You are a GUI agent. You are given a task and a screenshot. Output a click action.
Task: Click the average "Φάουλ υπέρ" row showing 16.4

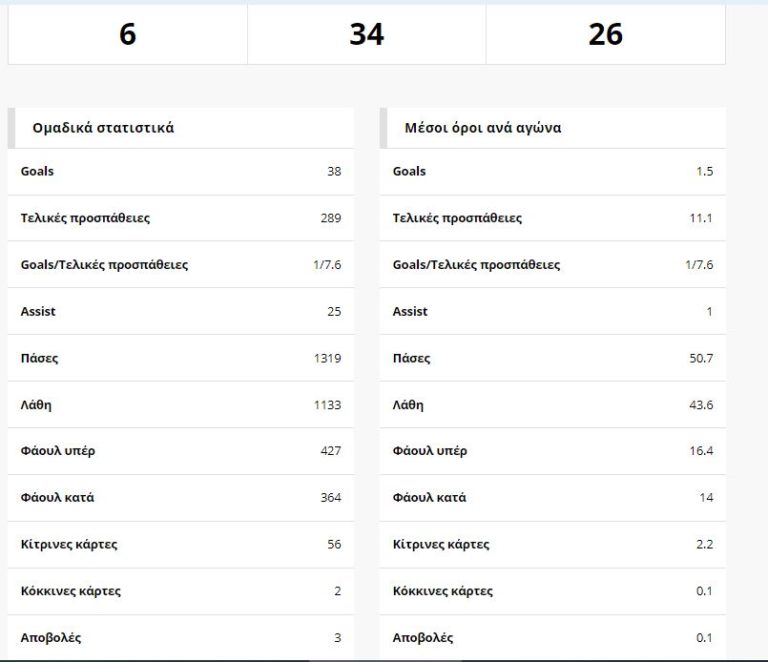(552, 451)
